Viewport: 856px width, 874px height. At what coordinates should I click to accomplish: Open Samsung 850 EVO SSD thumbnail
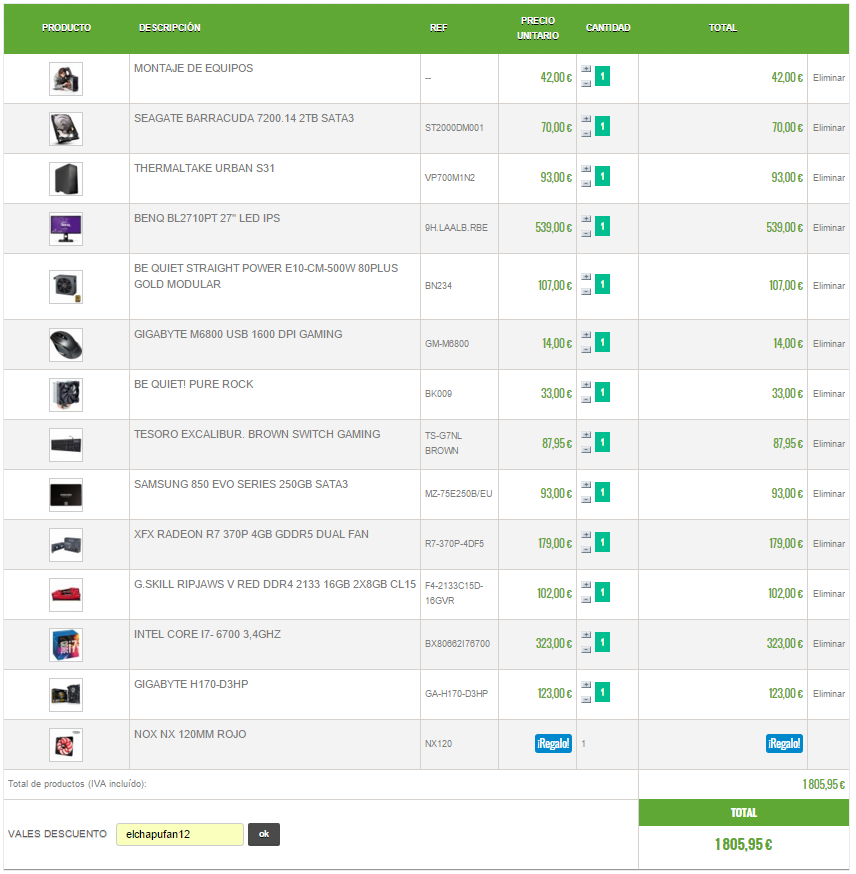pos(66,494)
